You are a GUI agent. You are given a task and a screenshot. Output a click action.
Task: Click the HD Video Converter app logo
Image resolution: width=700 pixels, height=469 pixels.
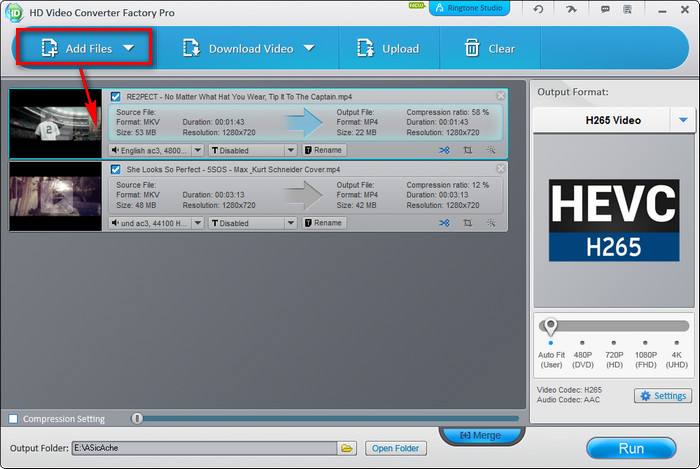(x=14, y=12)
